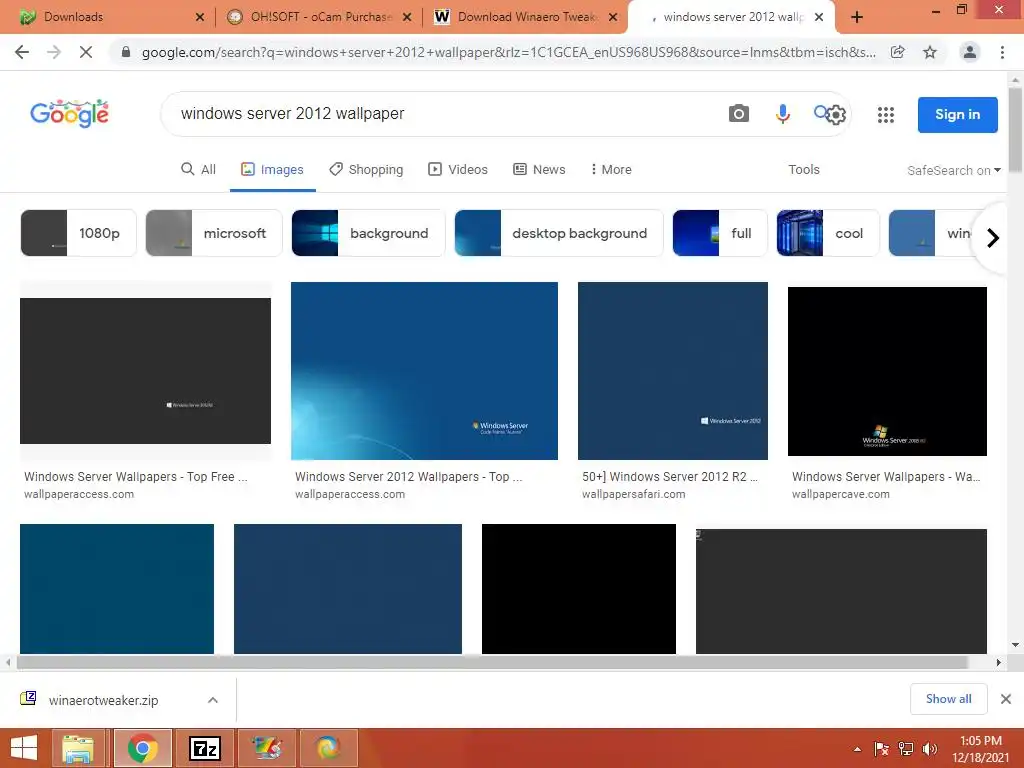The height and width of the screenshot is (768, 1024).
Task: Click the search box text field
Action: tap(444, 114)
